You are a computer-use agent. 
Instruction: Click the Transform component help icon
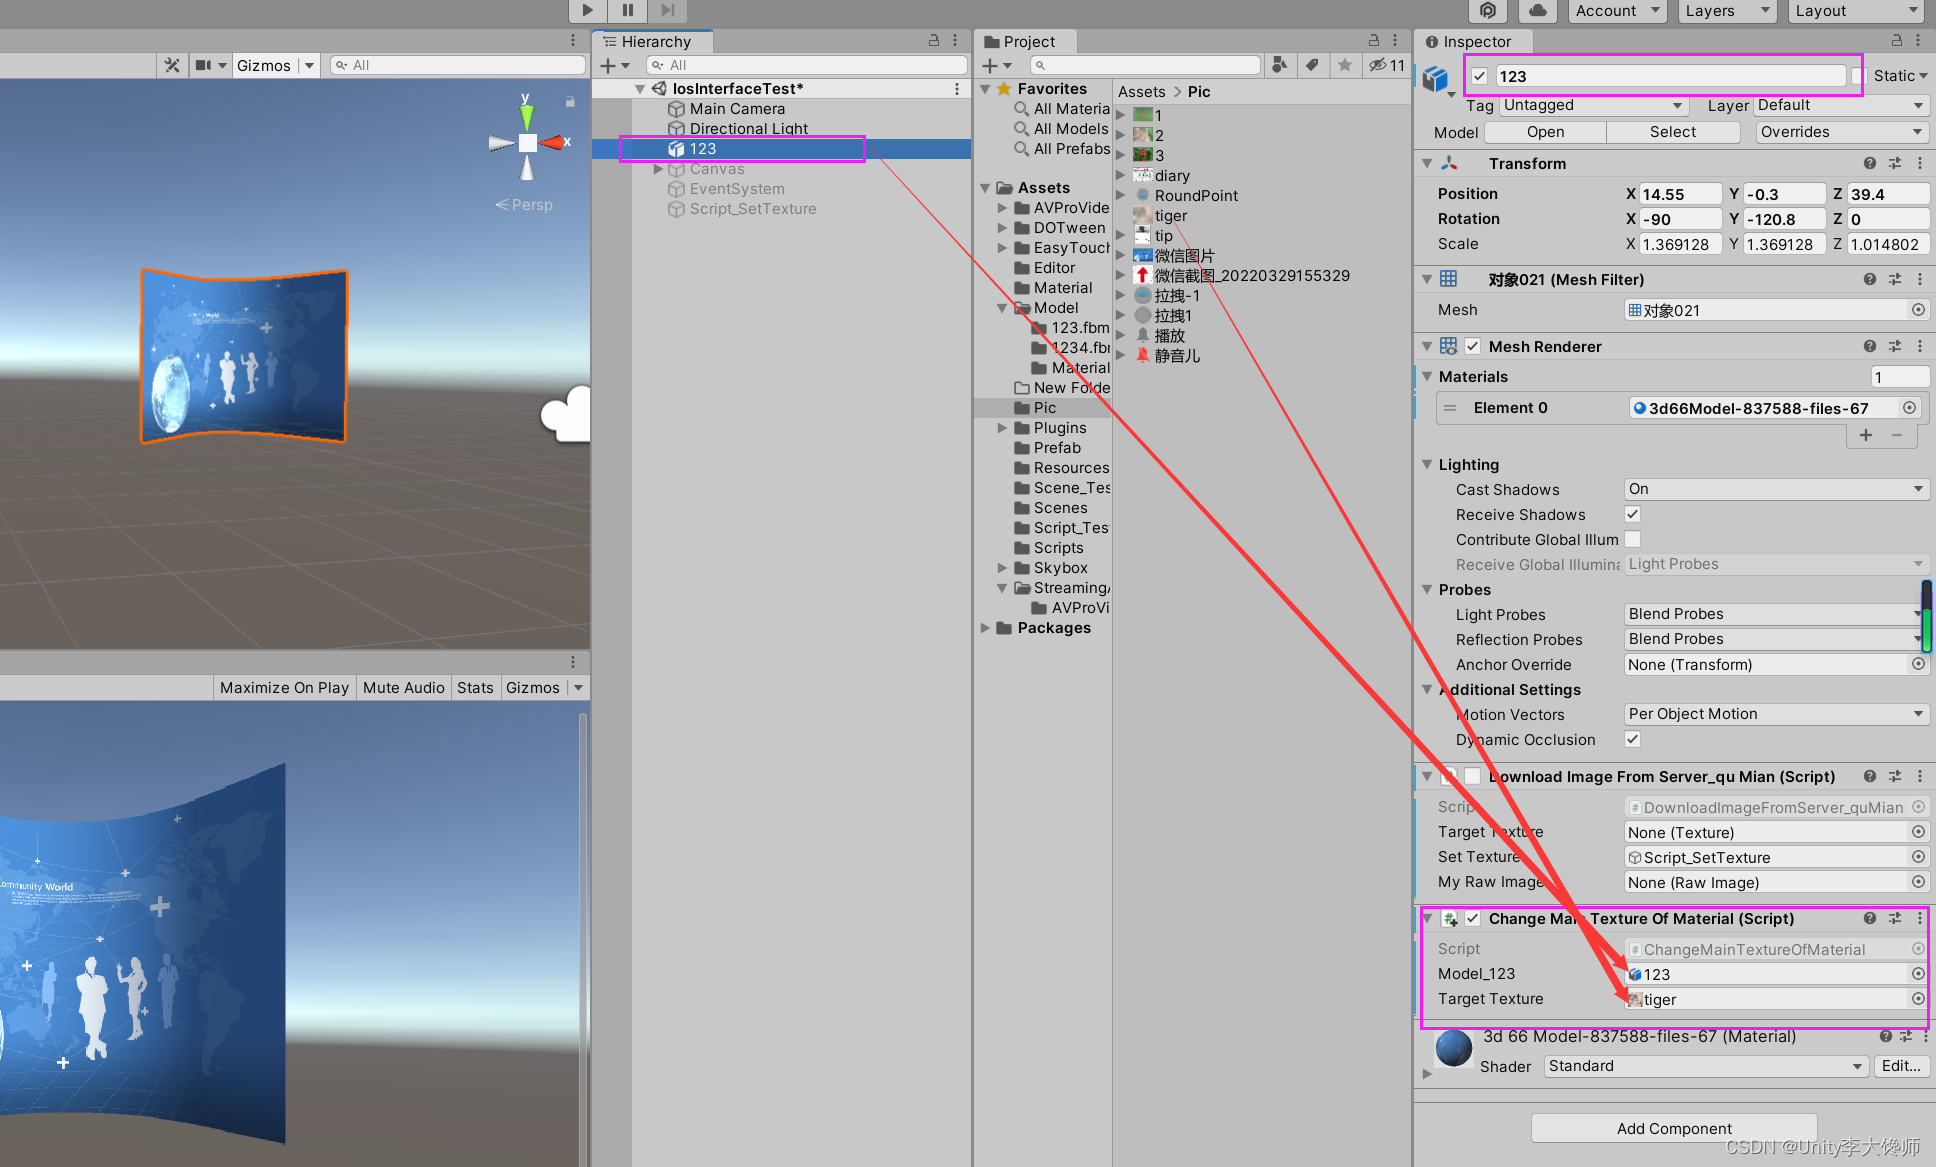pyautogui.click(x=1869, y=163)
